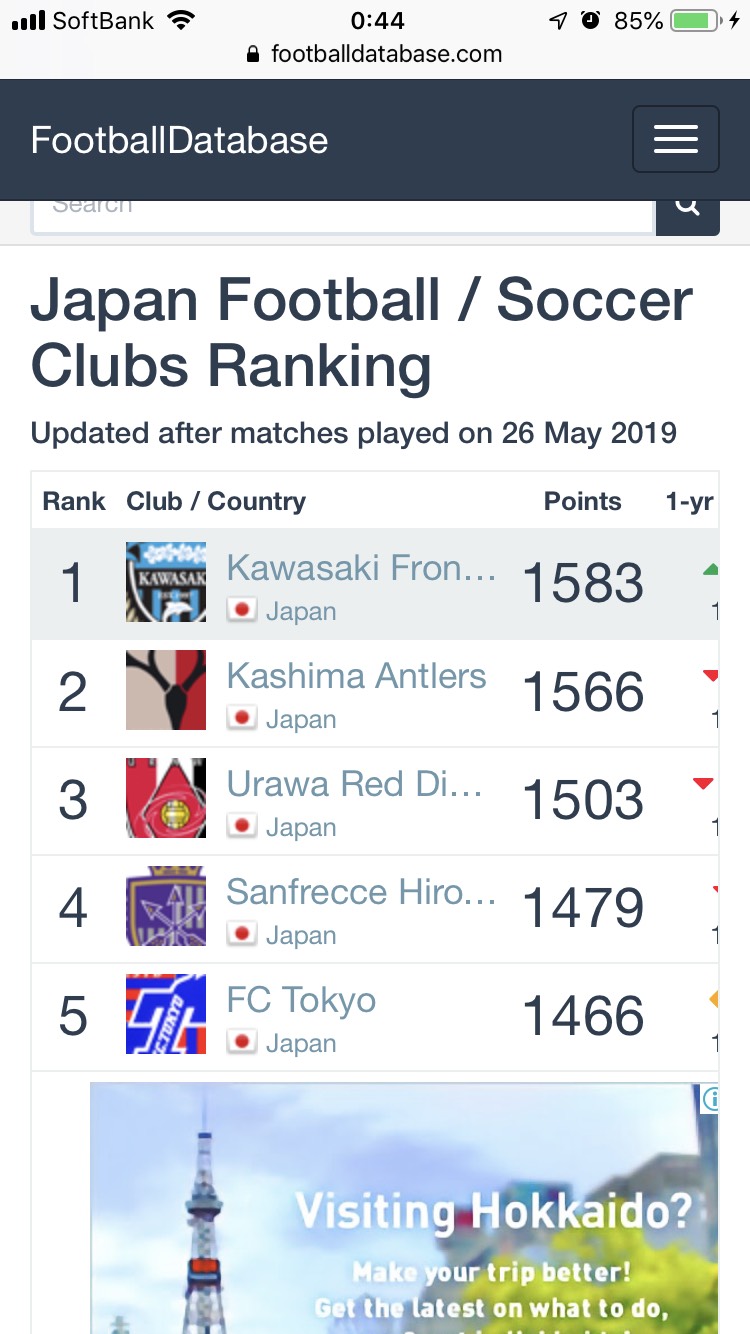The width and height of the screenshot is (750, 1334).
Task: Click the Japan link under Kashima Antlers
Action: tap(300, 719)
